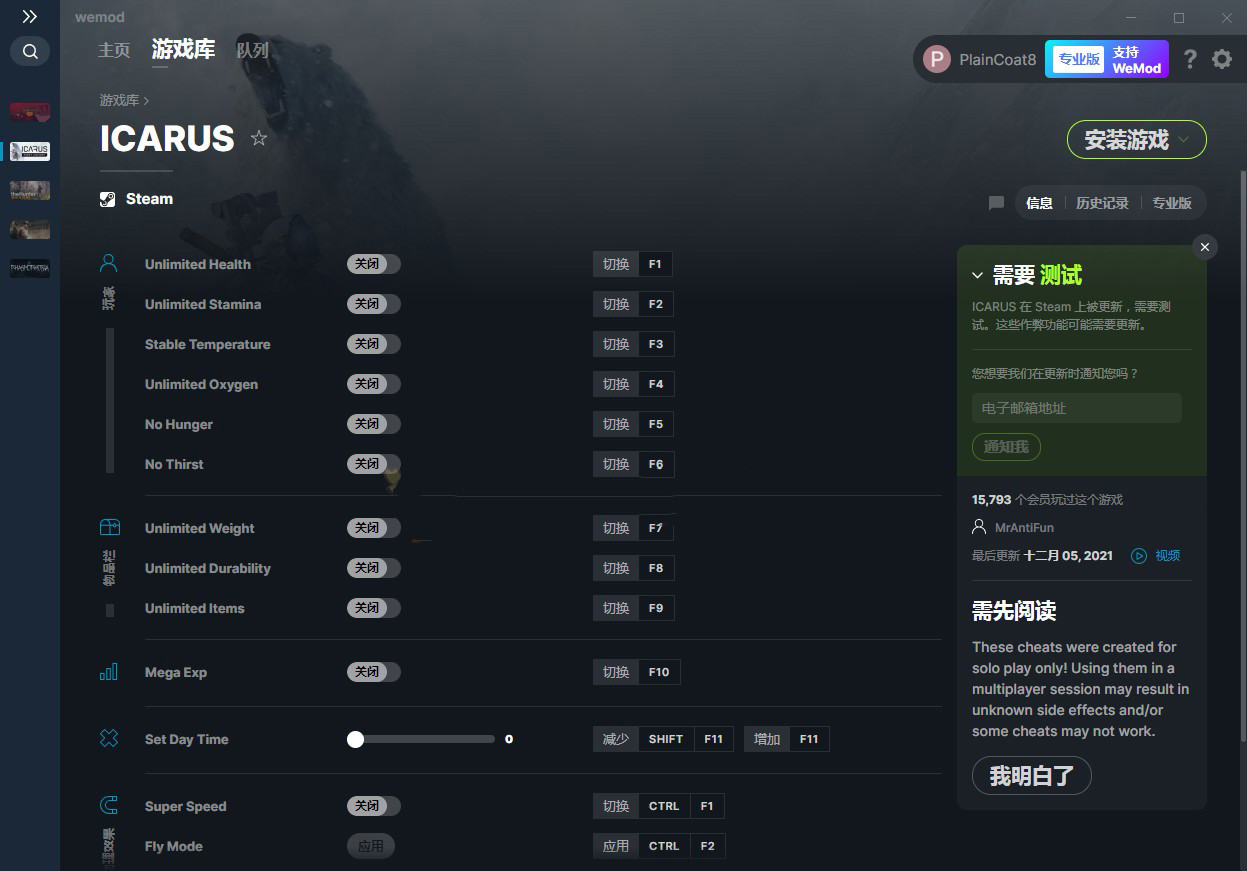Click the 增加 F11 hotkey button
The height and width of the screenshot is (871, 1247).
[787, 739]
